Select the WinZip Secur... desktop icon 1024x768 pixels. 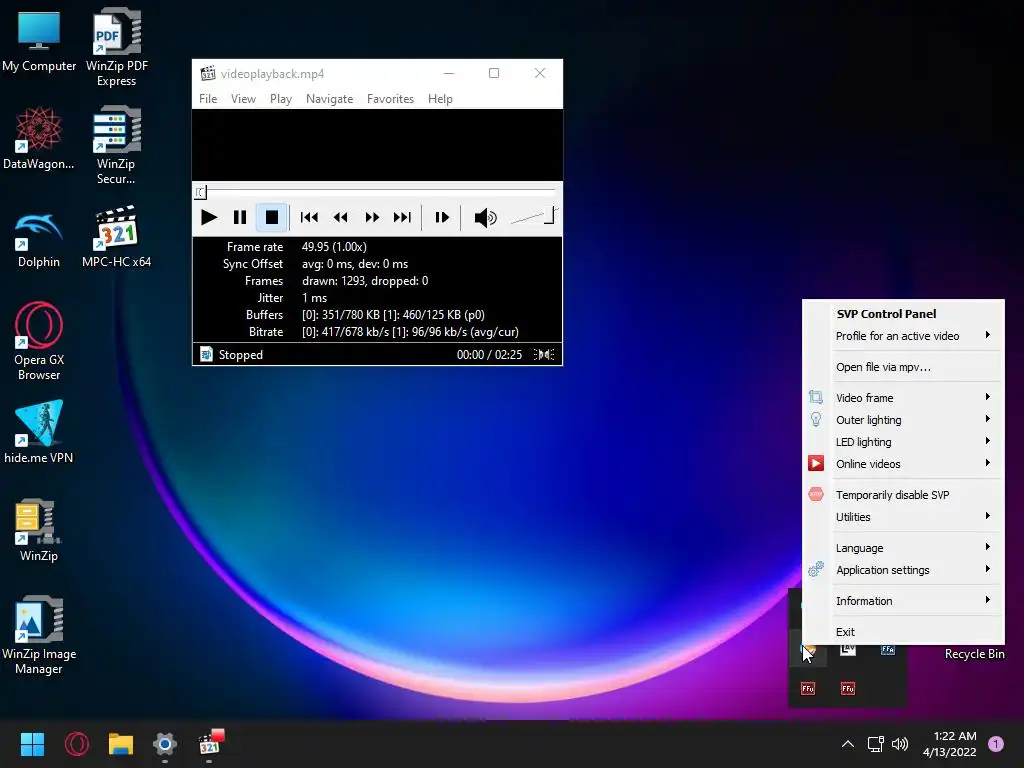coord(116,145)
